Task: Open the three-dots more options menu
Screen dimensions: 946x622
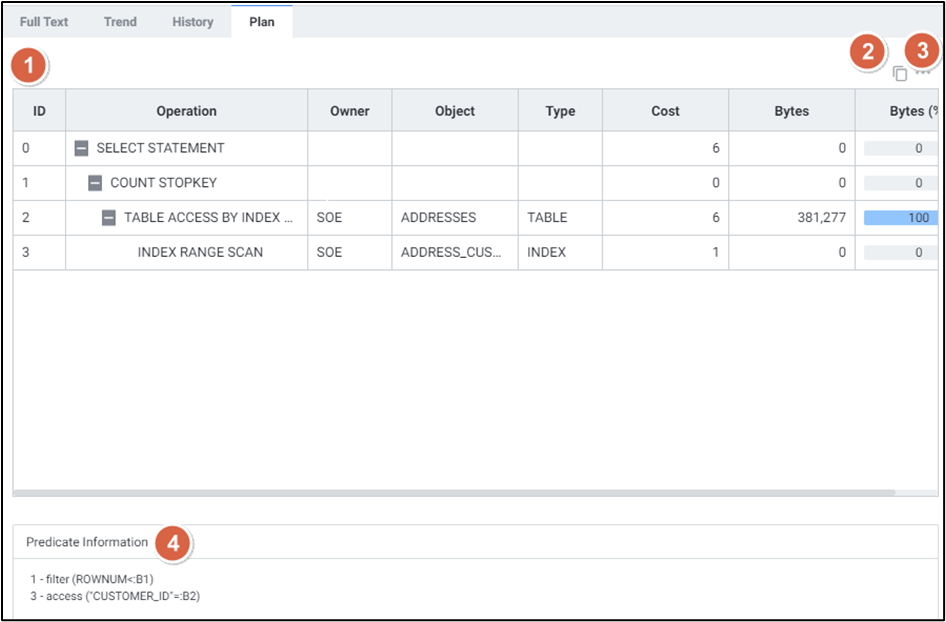Action: tap(923, 73)
